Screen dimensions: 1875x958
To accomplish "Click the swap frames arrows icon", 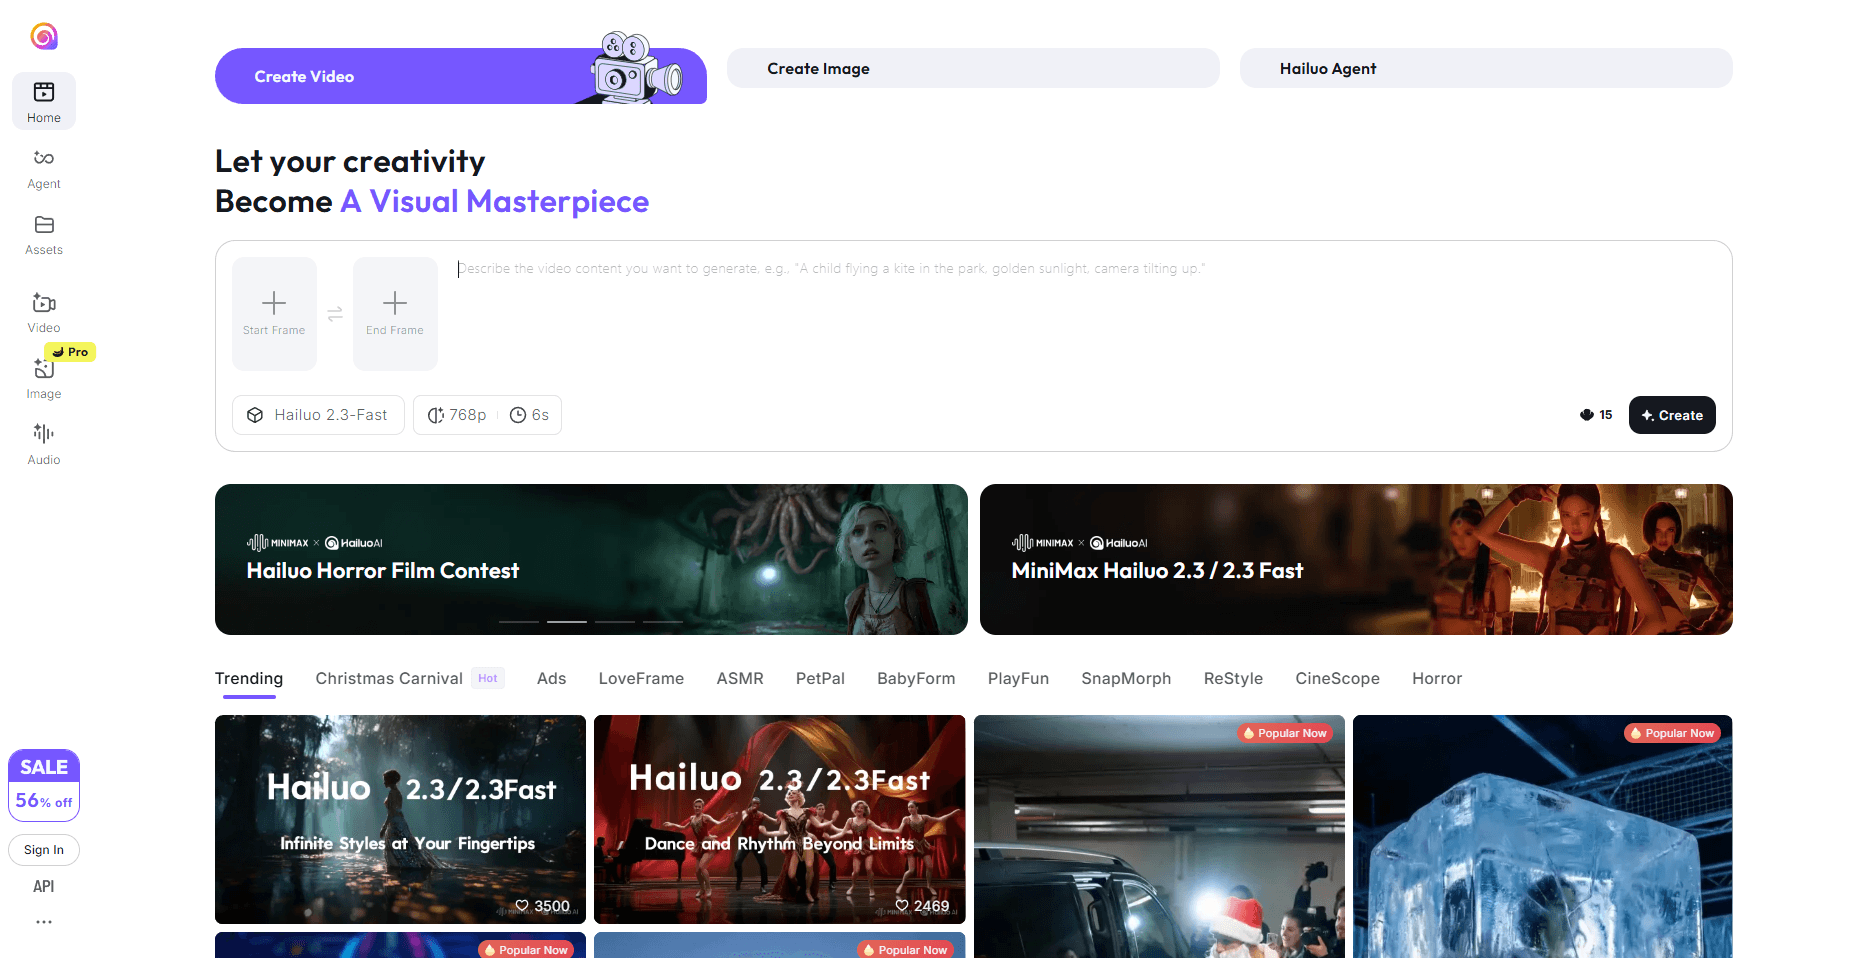I will [x=335, y=314].
